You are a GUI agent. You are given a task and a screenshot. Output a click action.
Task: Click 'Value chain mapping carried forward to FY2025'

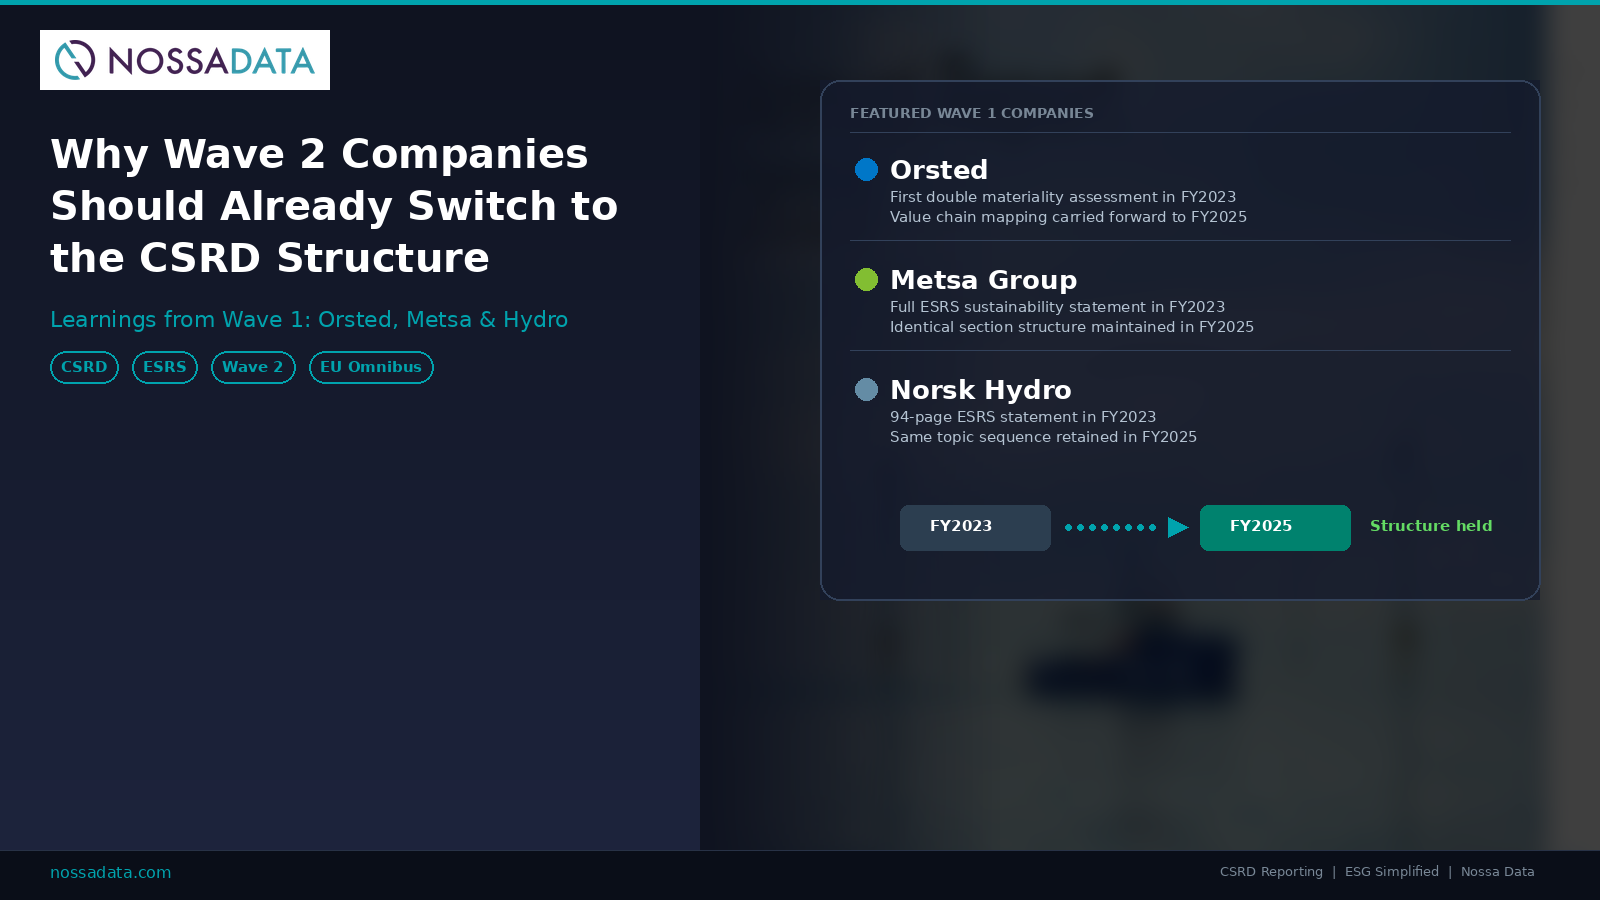pos(1068,217)
